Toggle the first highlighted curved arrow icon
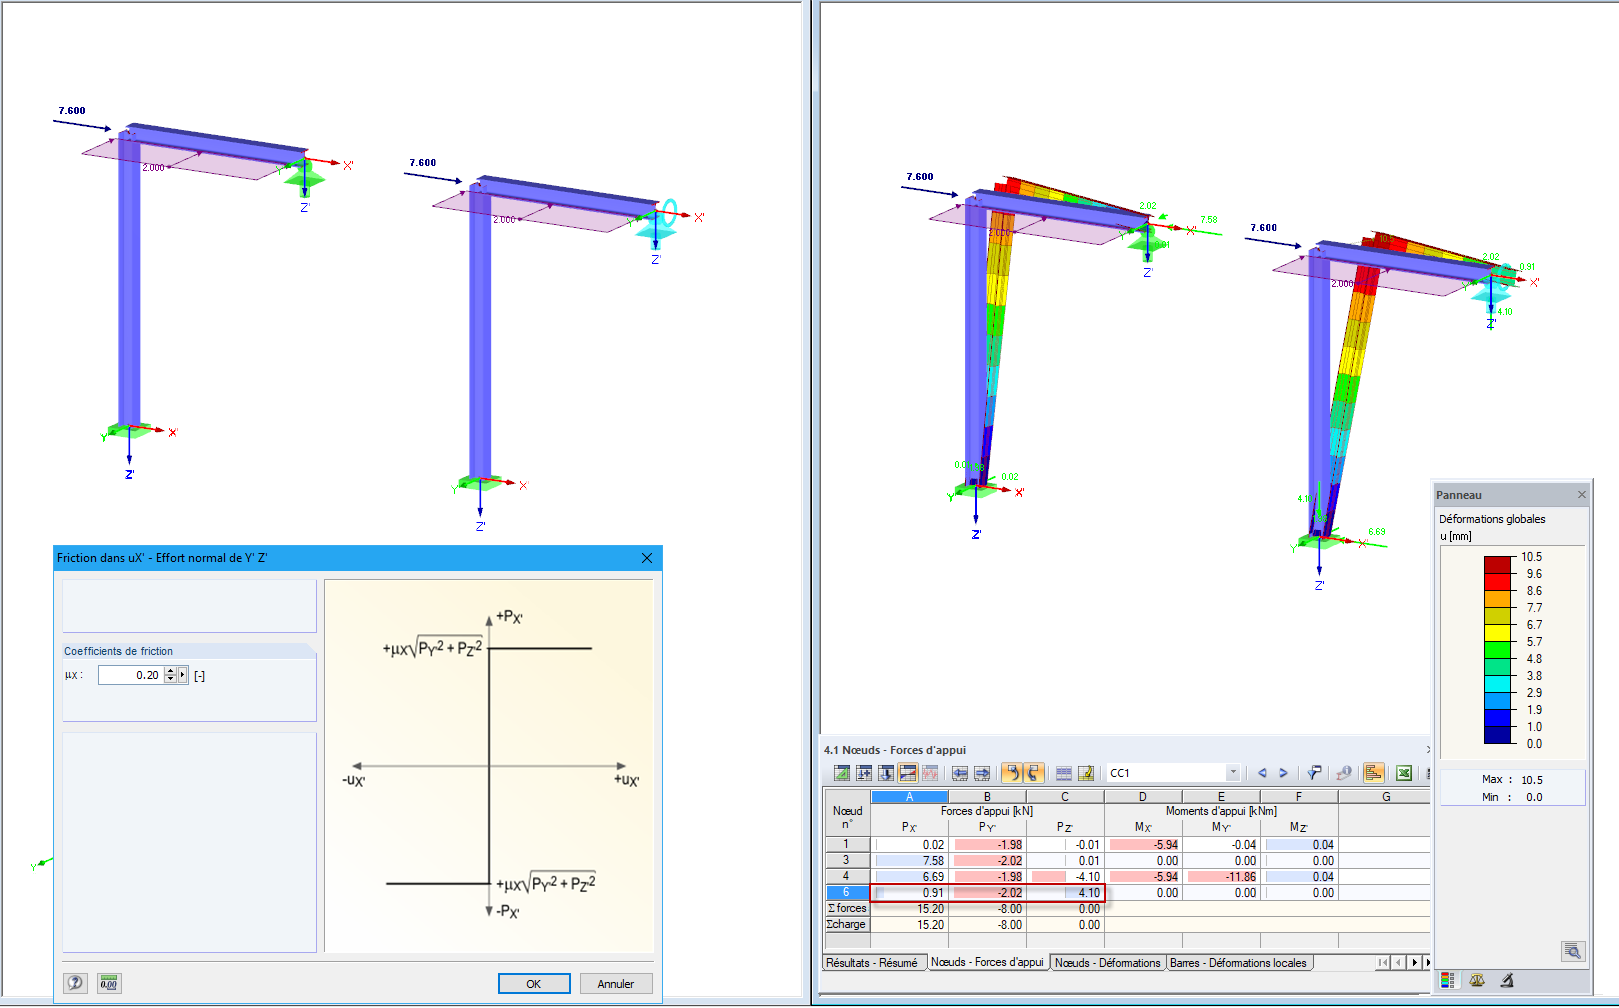The image size is (1619, 1008). (1012, 773)
